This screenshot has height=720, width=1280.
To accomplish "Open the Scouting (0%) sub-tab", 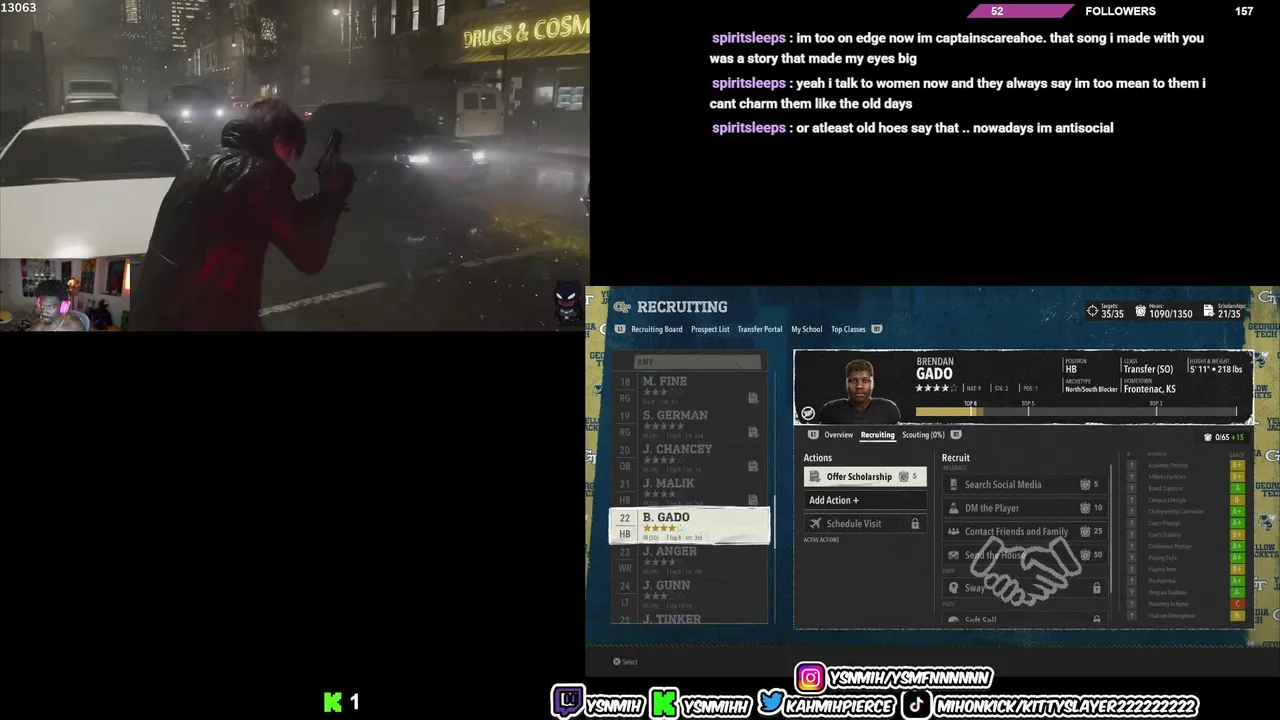I will 923,435.
